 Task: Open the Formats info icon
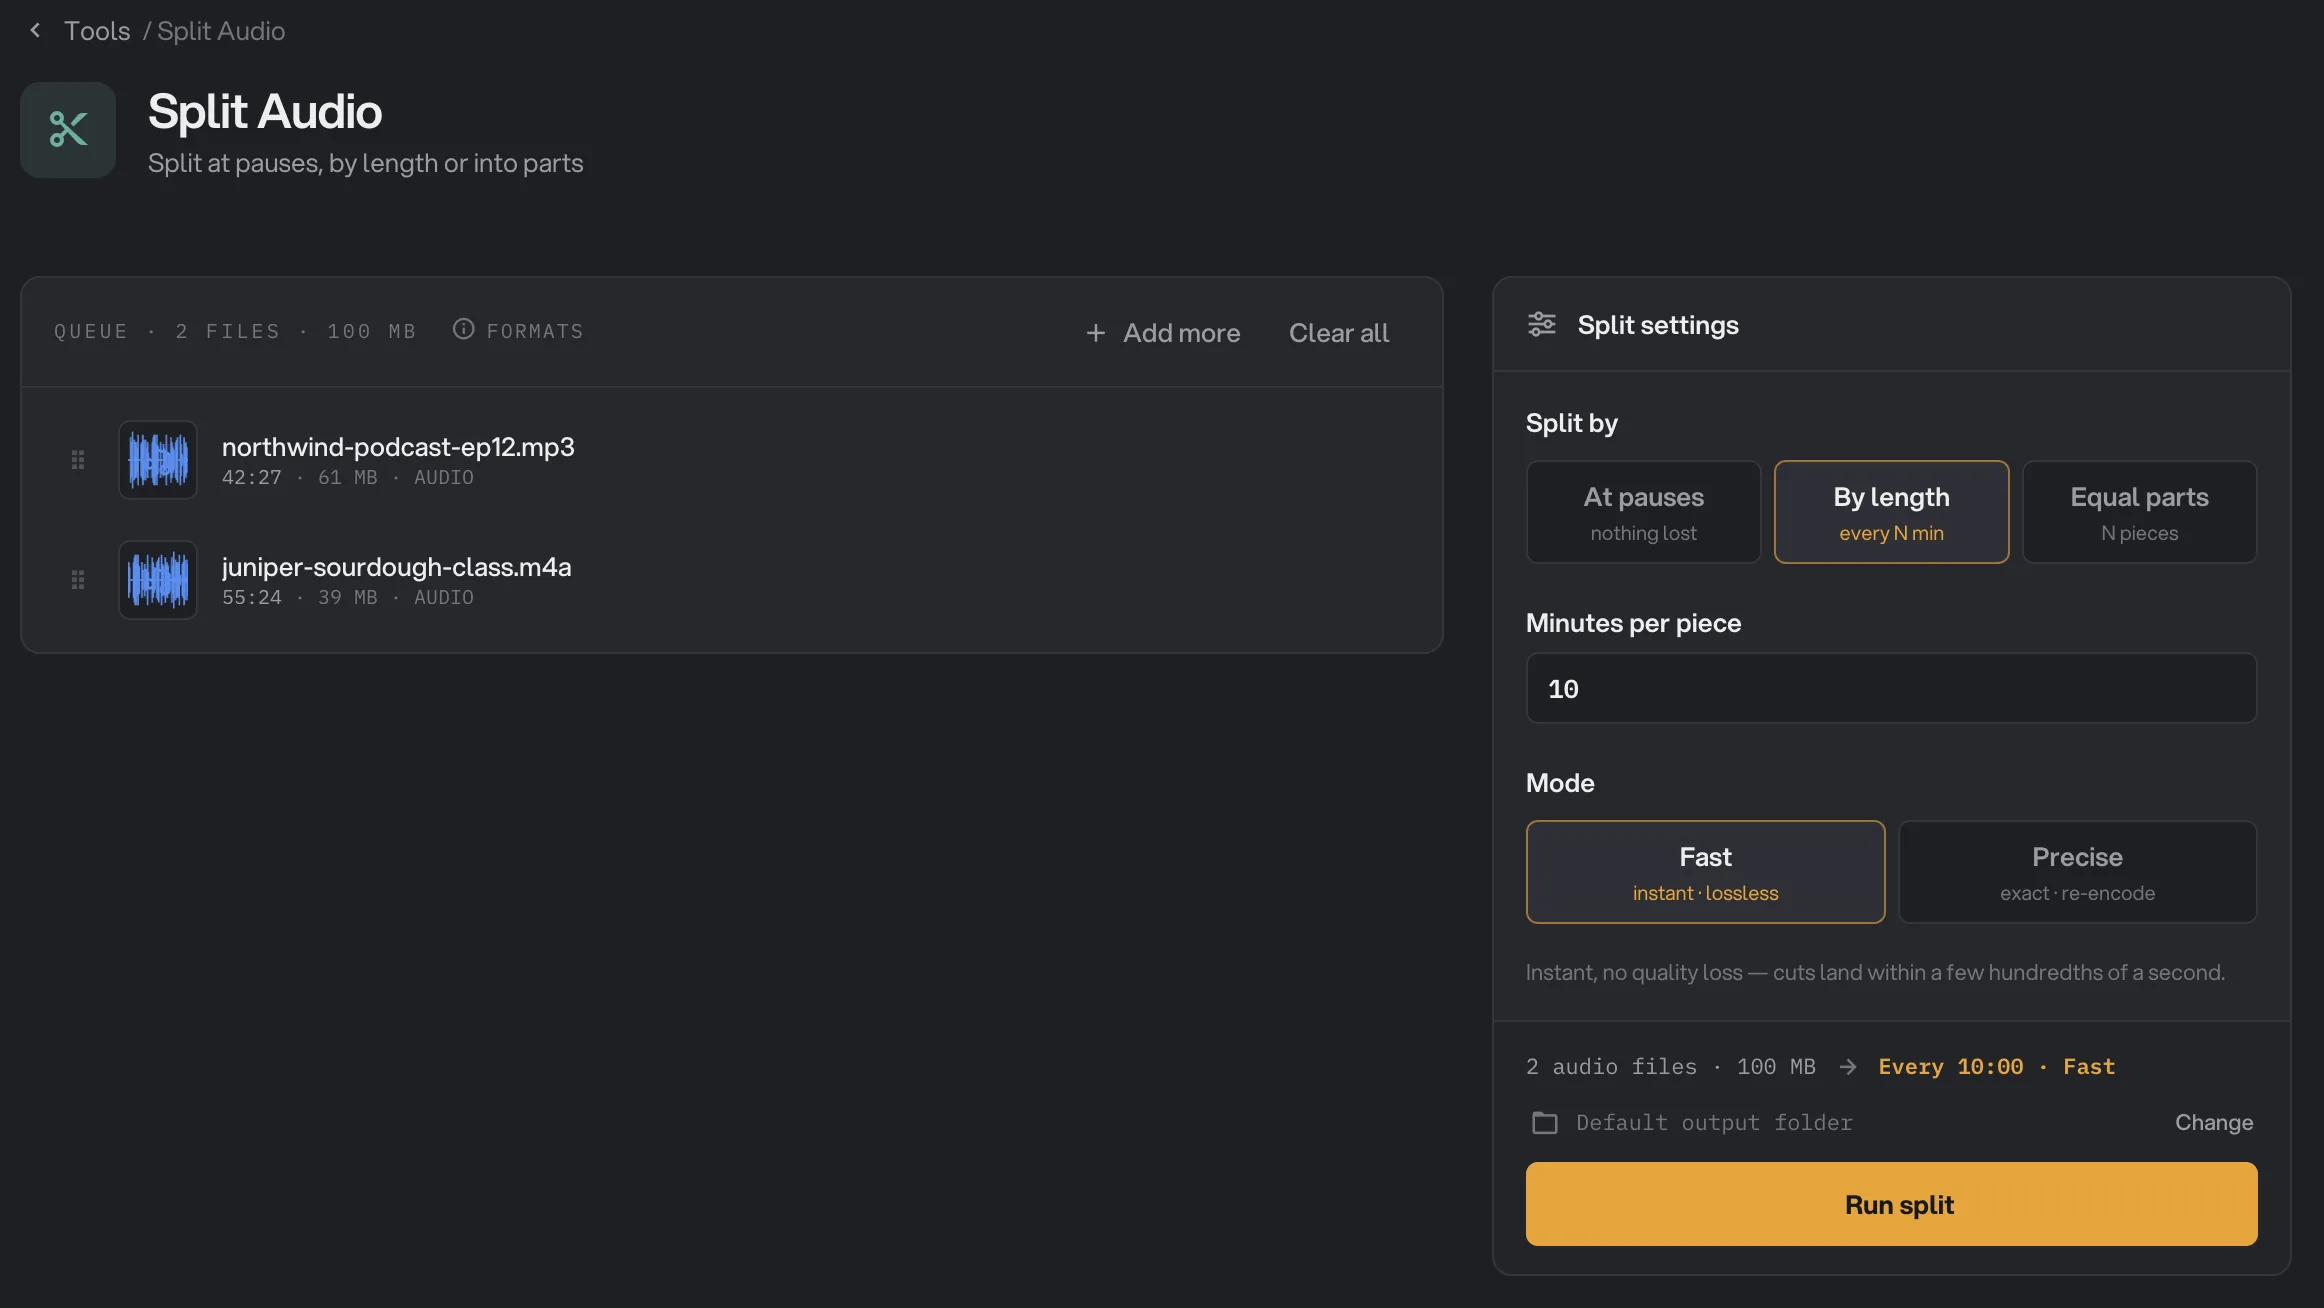[463, 329]
